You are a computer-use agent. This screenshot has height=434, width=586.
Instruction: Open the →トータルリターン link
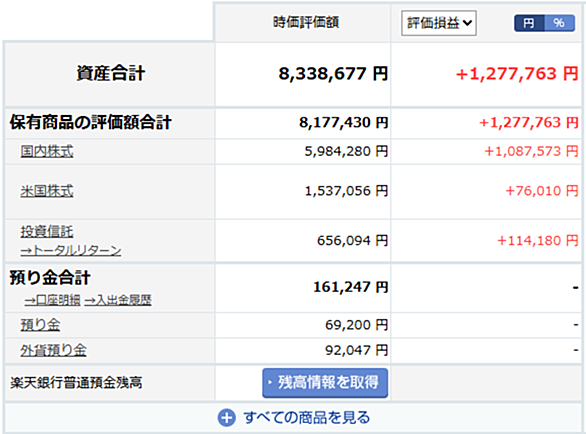71,250
